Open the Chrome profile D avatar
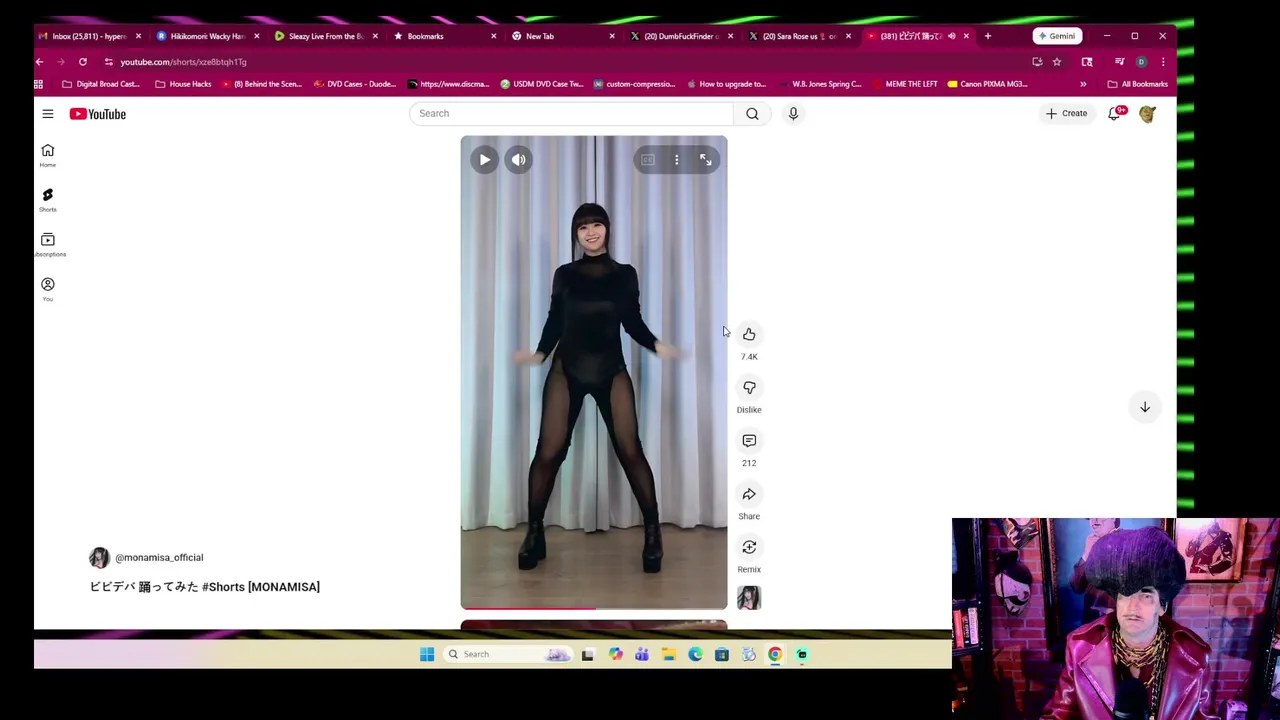Viewport: 1280px width, 720px height. pos(1141,62)
